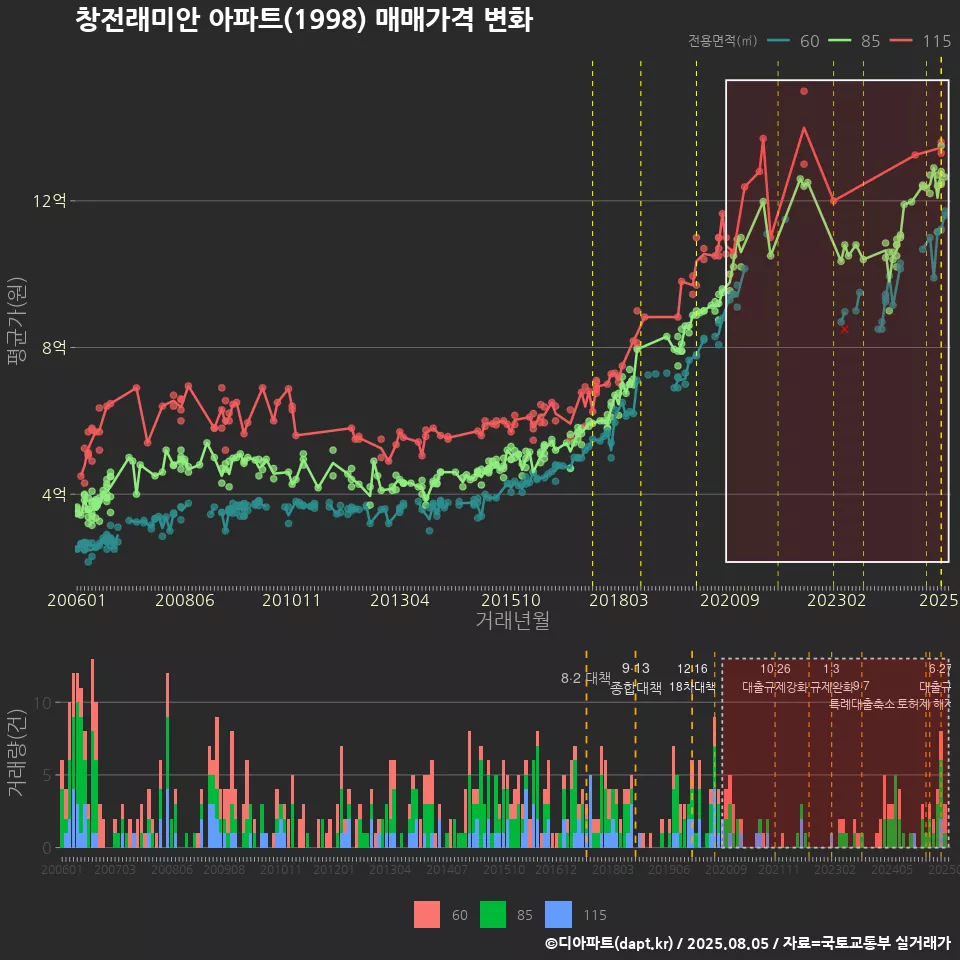Click the chart title '창전래미안 아파트(1998) 매매가격 변화'
Image resolution: width=960 pixels, height=960 pixels.
304,20
